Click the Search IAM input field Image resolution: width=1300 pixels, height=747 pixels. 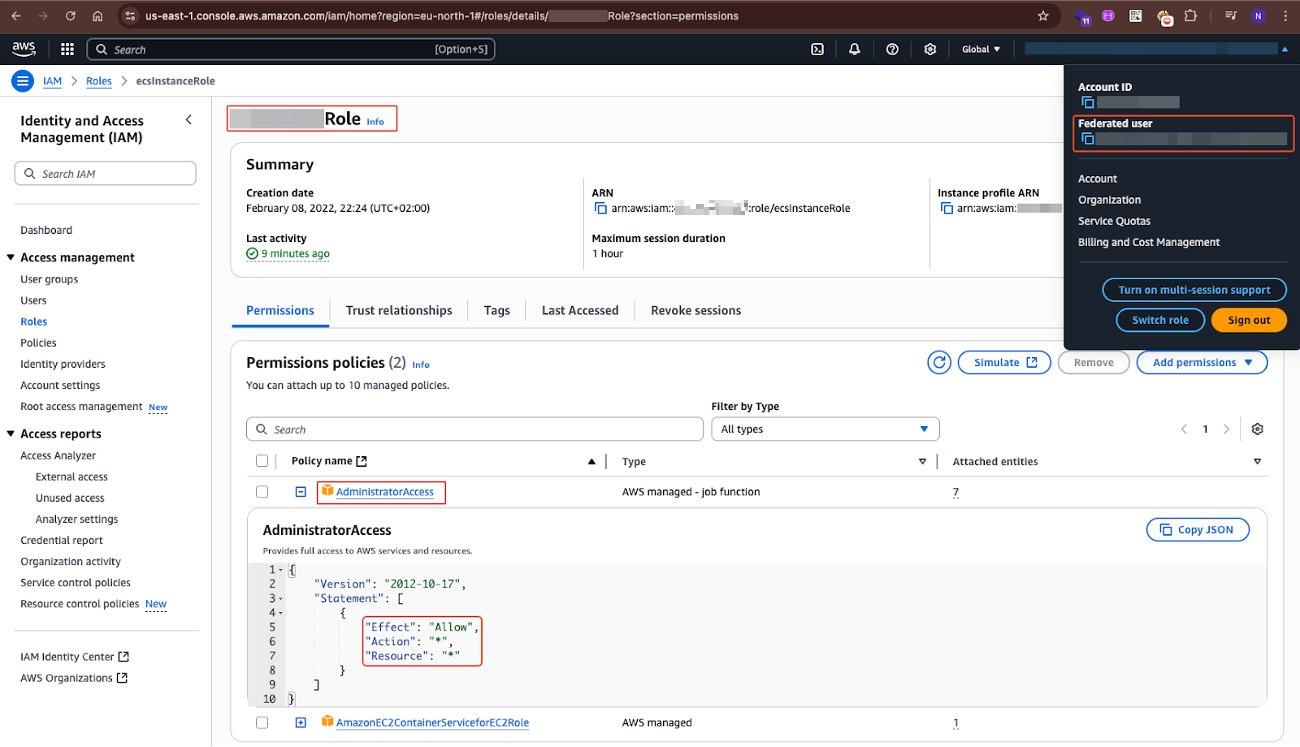(x=106, y=174)
